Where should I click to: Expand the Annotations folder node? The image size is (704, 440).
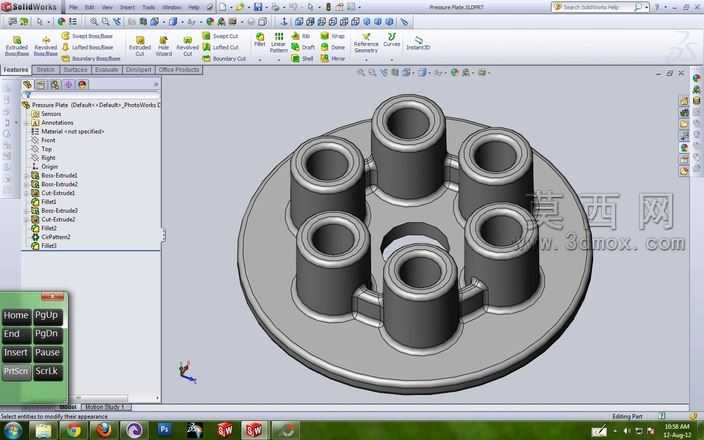(27, 123)
